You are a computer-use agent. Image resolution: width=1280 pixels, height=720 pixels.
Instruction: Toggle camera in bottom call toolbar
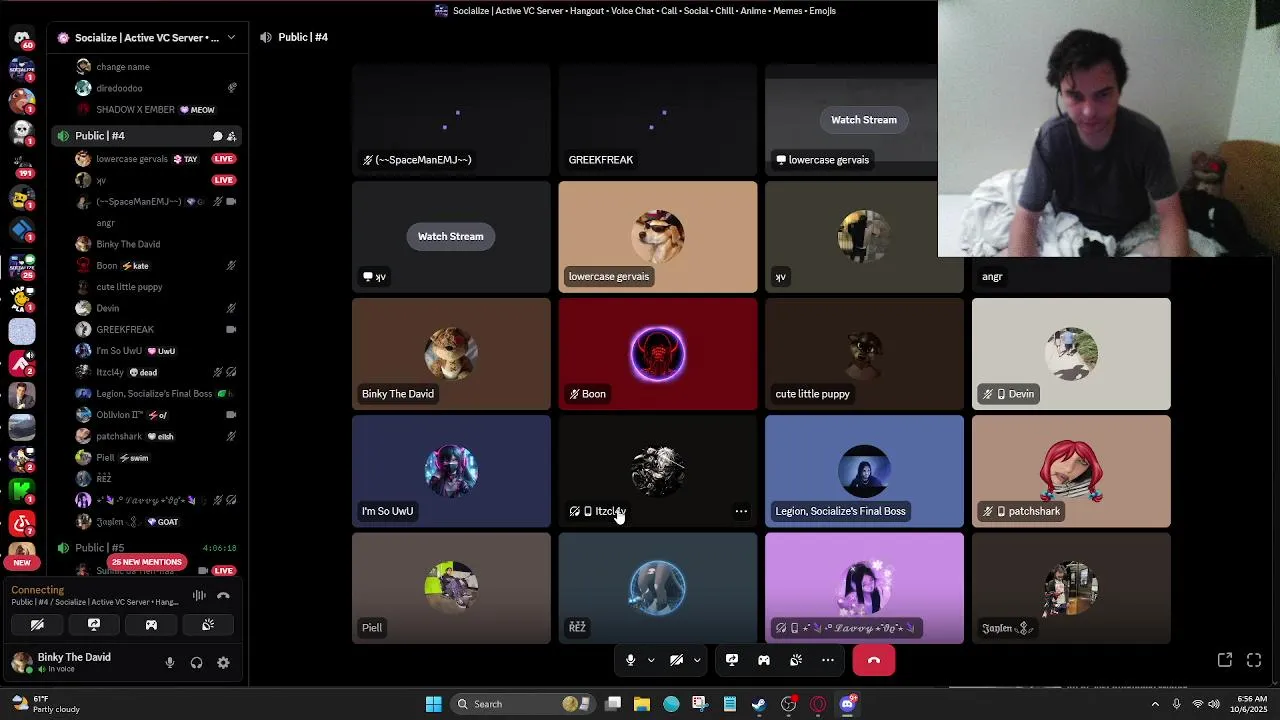coord(676,660)
